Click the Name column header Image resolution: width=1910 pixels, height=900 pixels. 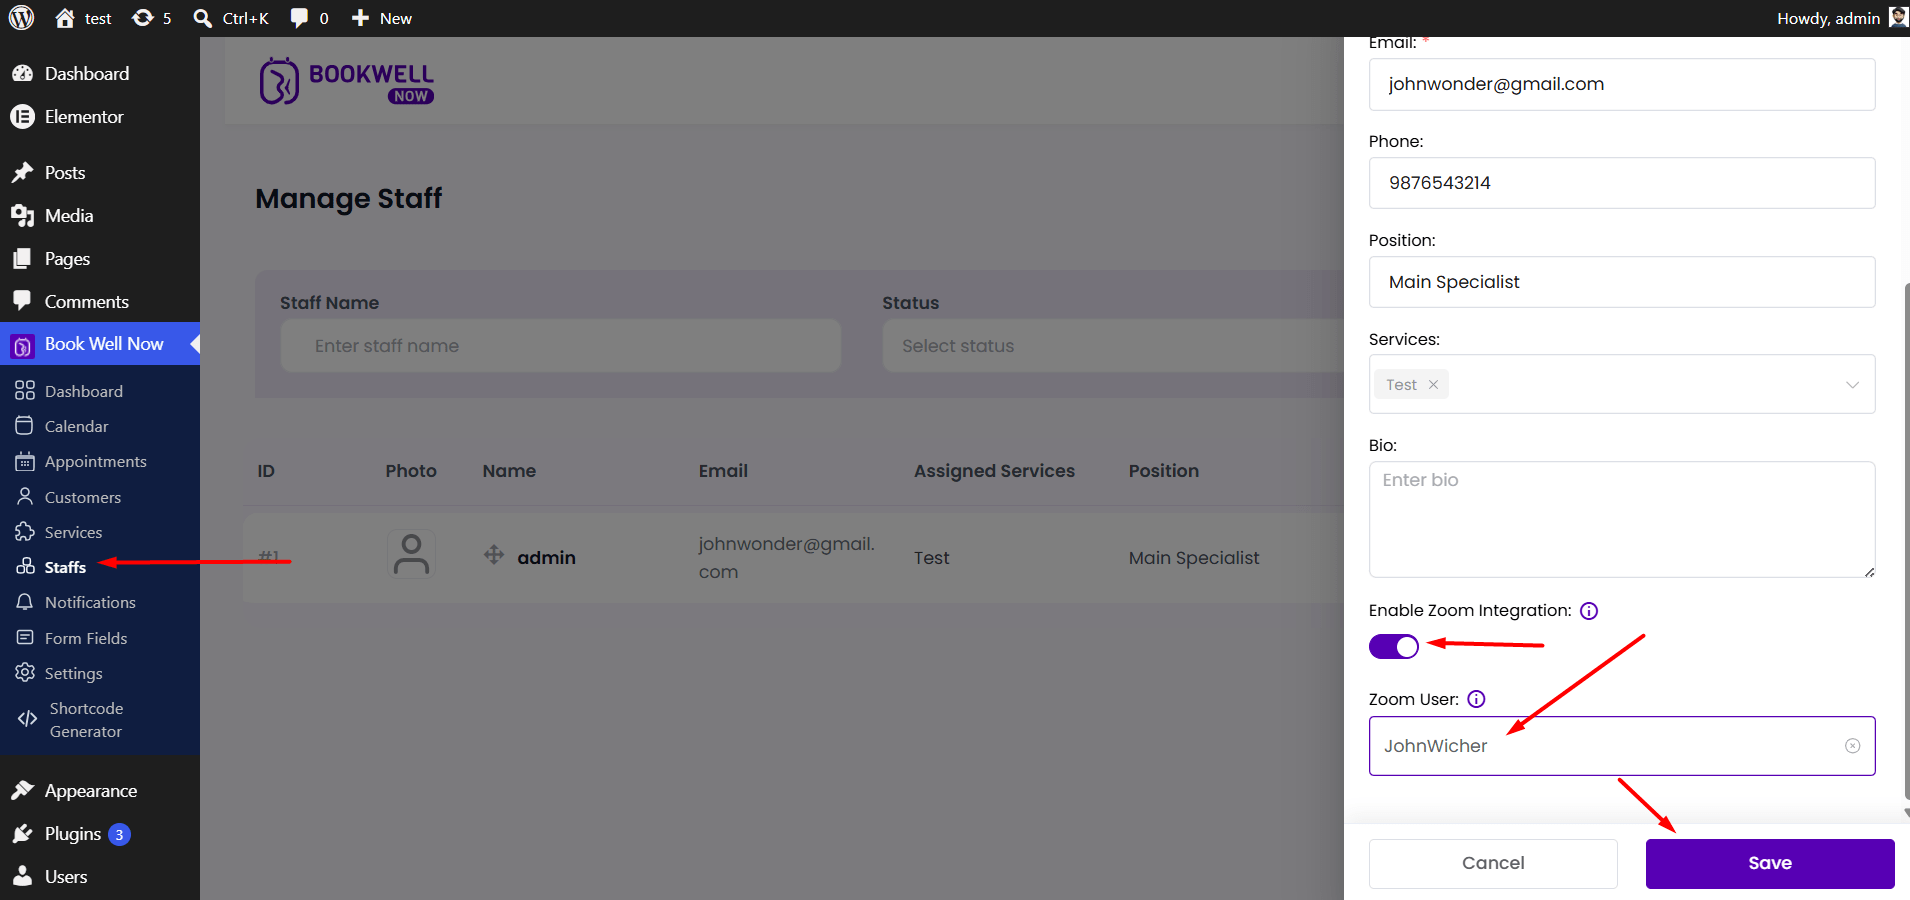pyautogui.click(x=509, y=471)
